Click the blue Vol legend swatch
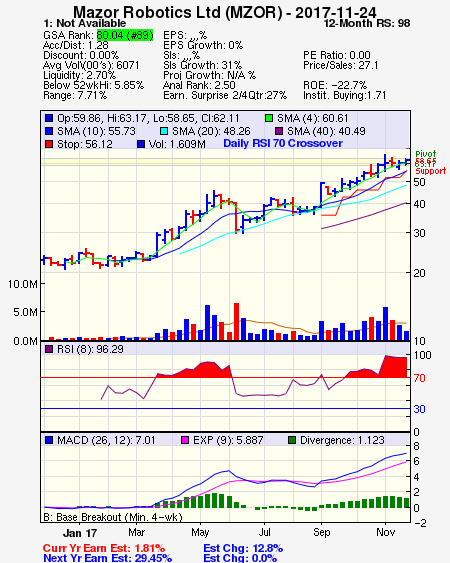Image resolution: width=450 pixels, height=563 pixels. (x=141, y=144)
